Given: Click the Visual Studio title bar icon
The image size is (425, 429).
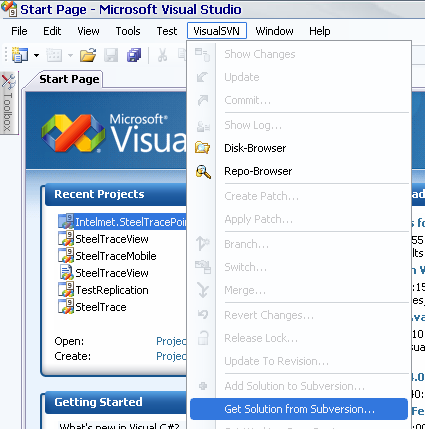Looking at the screenshot, I should point(9,9).
